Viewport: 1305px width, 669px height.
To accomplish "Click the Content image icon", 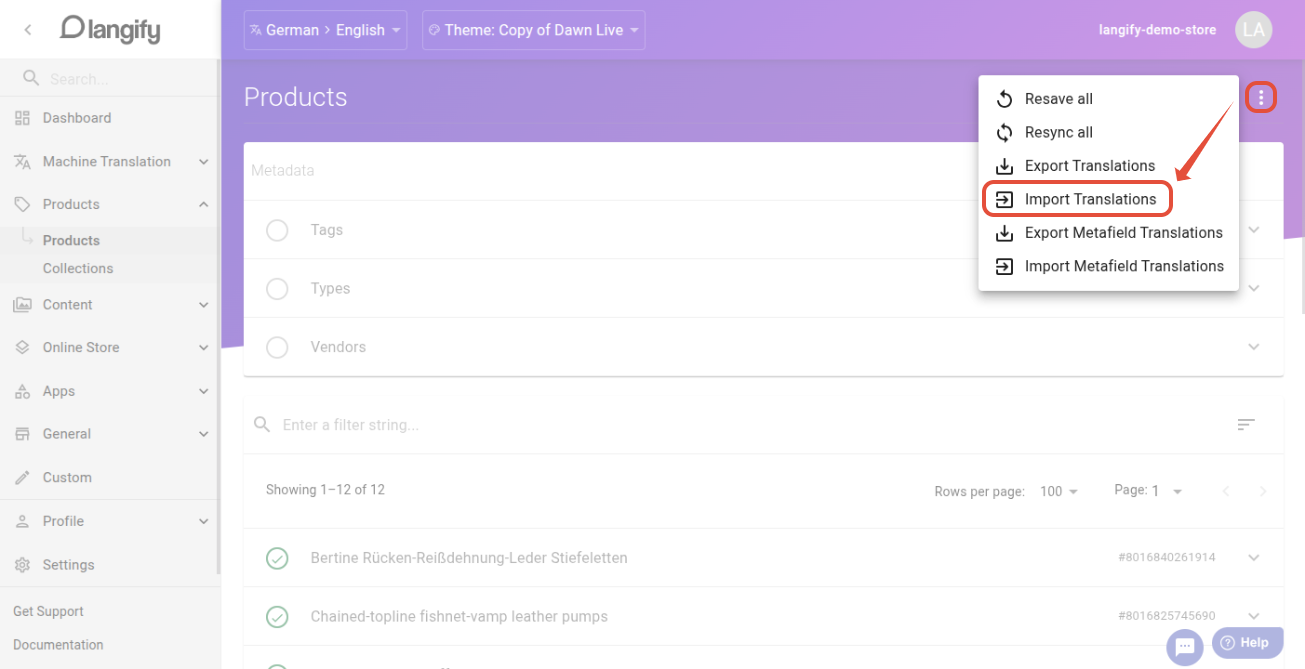I will (x=22, y=305).
